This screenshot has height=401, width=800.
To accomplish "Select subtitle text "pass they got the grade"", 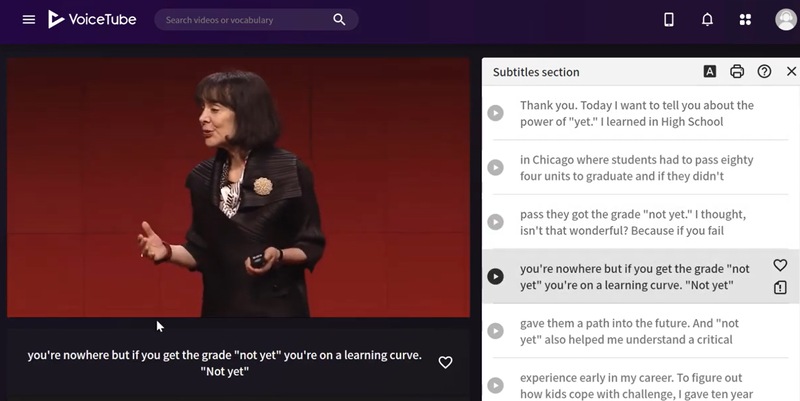I will [x=580, y=214].
